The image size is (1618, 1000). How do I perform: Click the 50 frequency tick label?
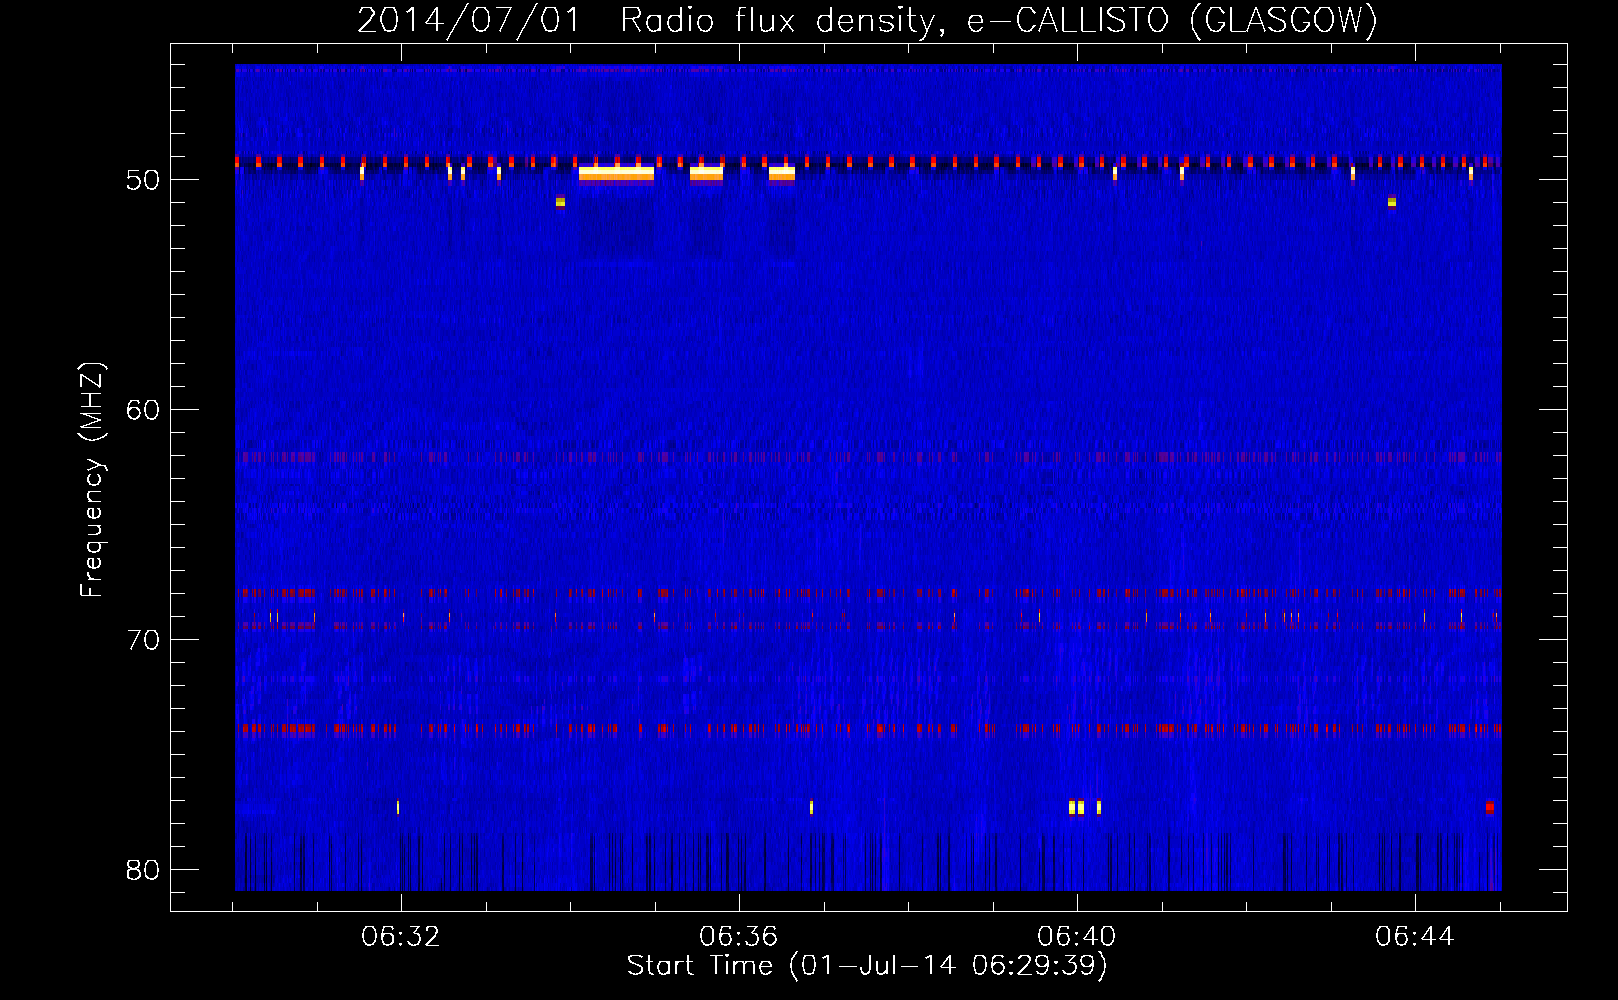pos(143,180)
